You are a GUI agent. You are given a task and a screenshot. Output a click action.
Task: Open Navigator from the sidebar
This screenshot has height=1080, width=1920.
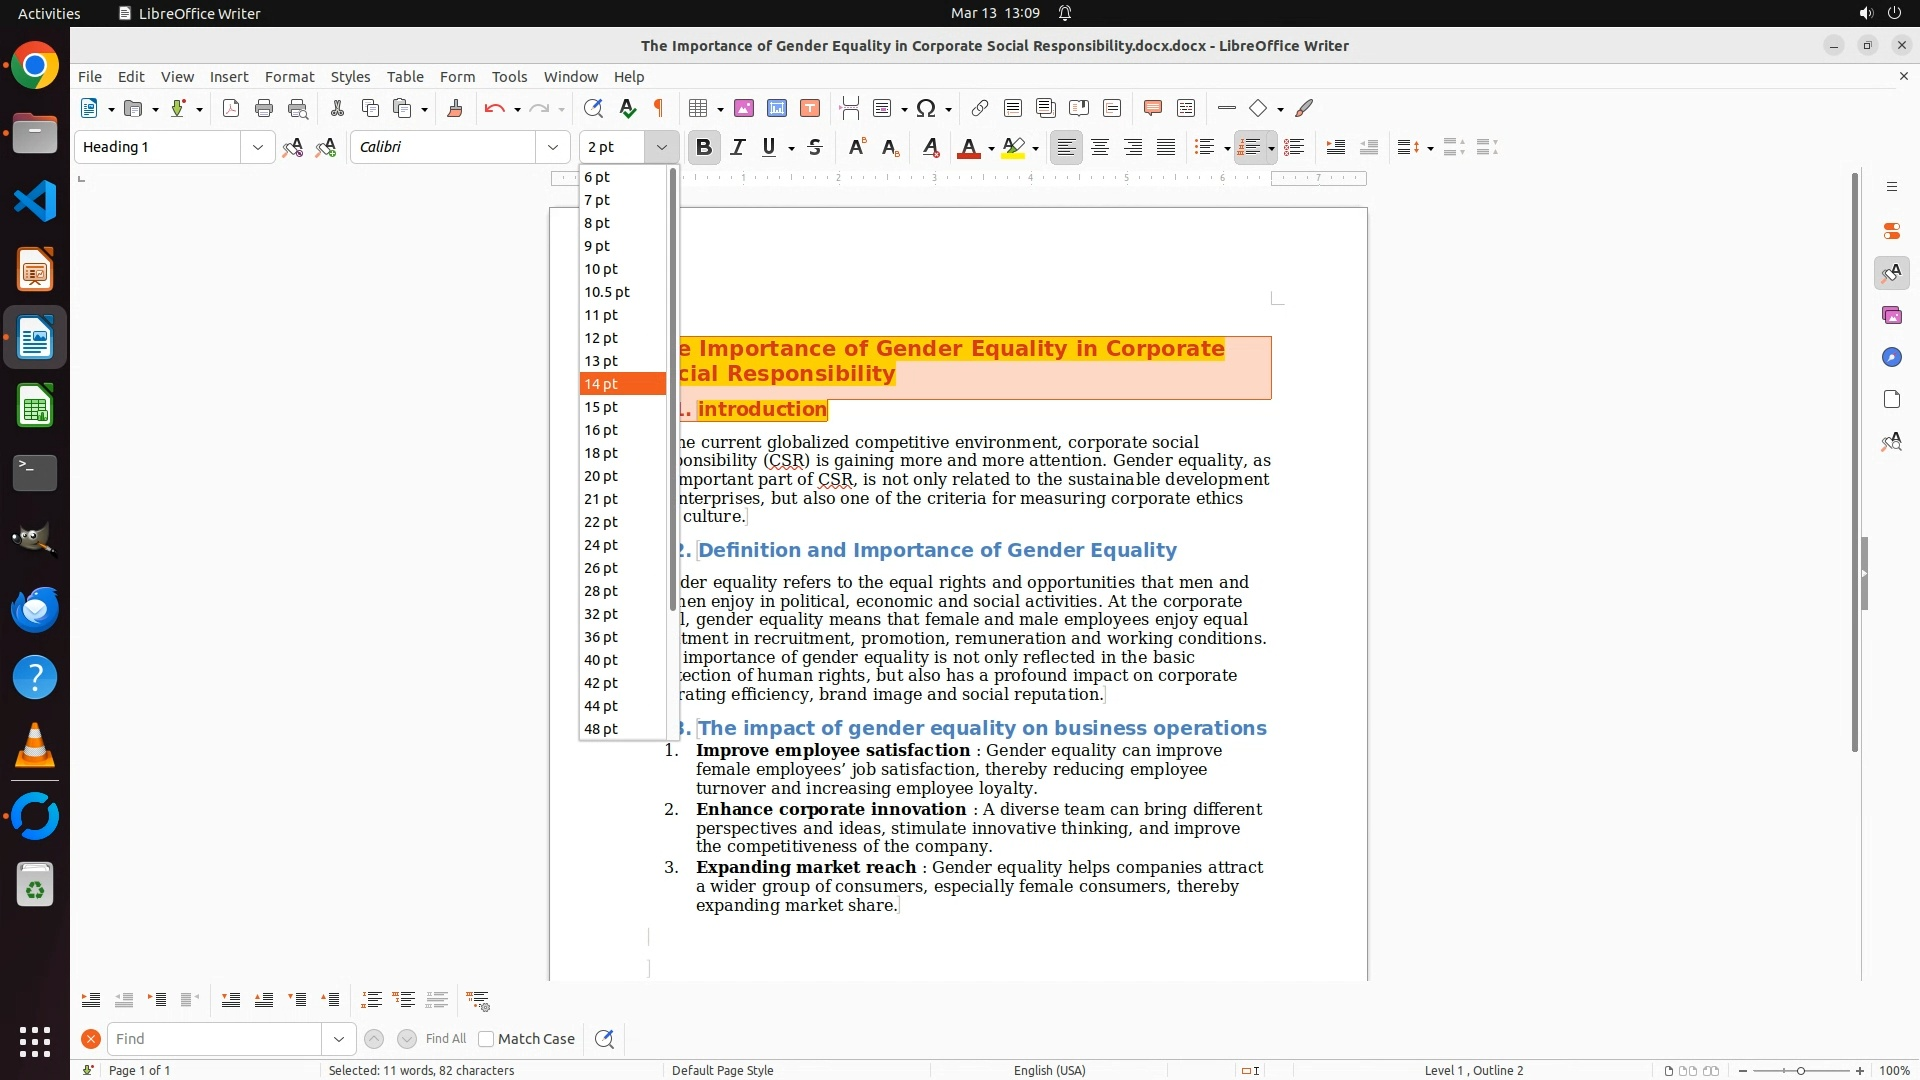(1891, 357)
